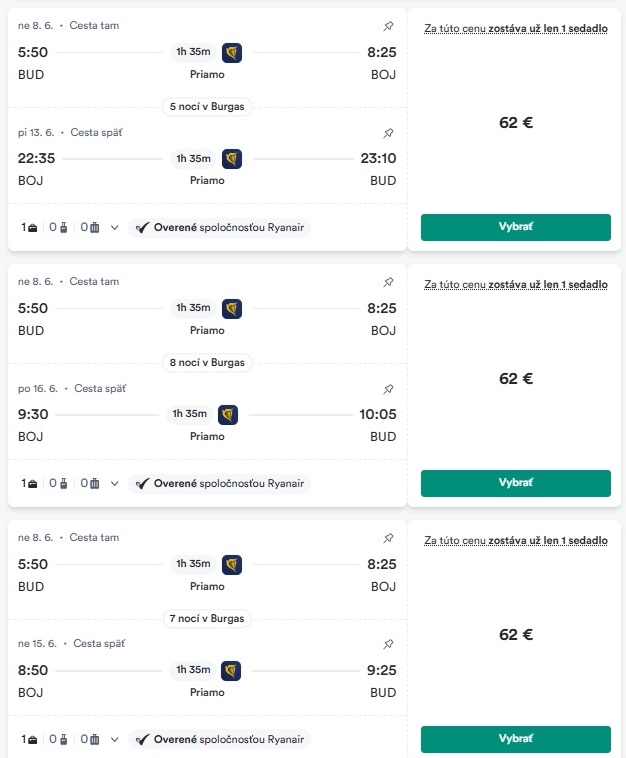Screen dimensions: 626x758
Task: Pin outbound flight in the 8 nocí card
Action: [388, 282]
